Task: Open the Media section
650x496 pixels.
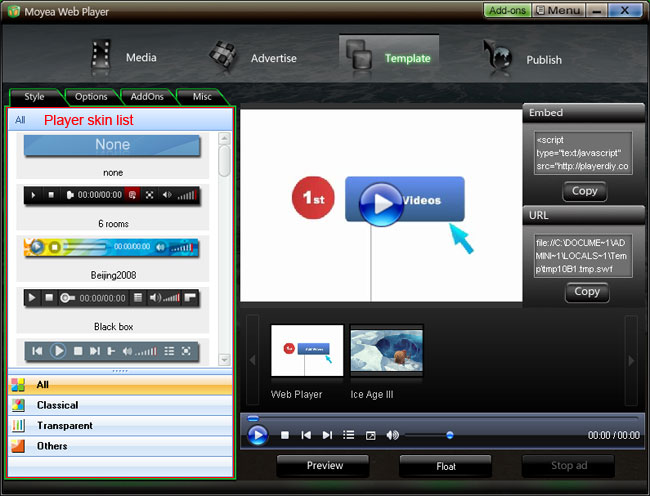Action: (124, 57)
